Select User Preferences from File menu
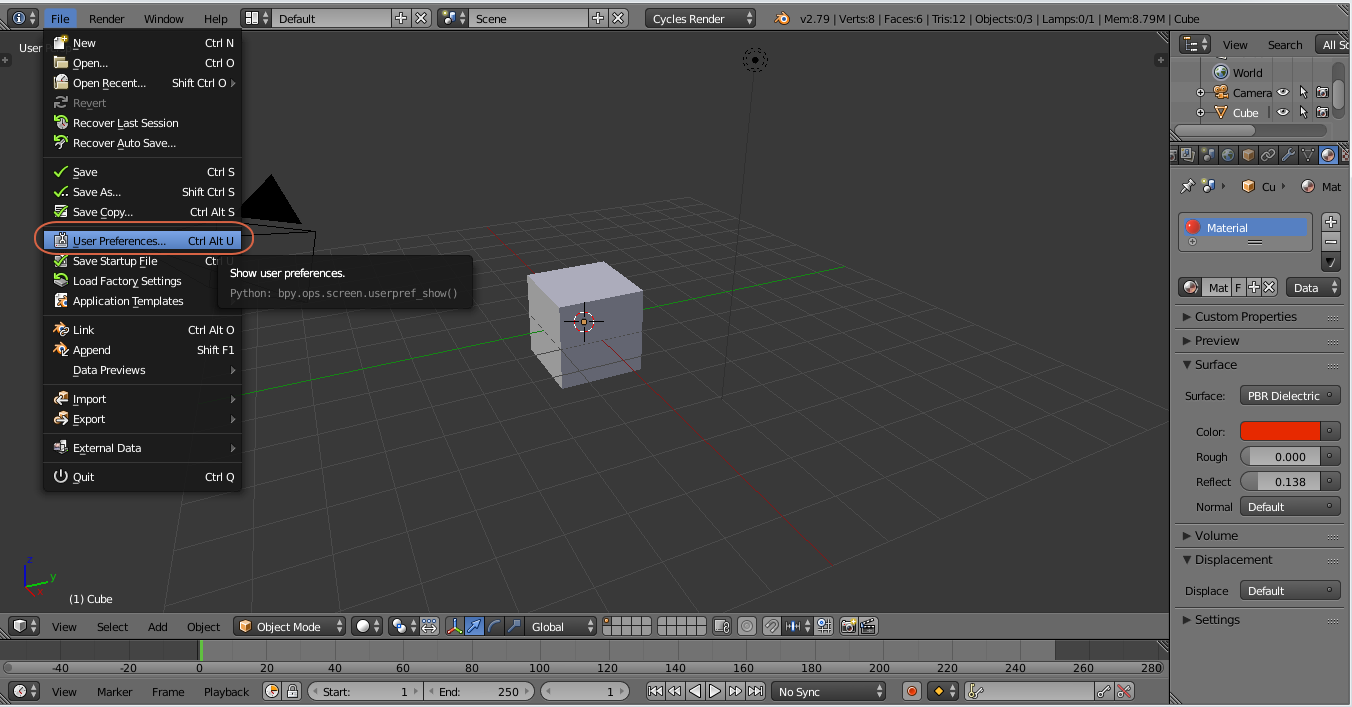The image size is (1352, 707). pos(120,240)
